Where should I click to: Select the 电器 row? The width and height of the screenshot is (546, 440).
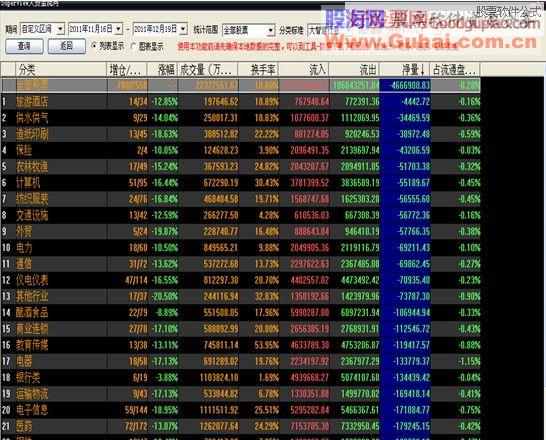[x=241, y=361]
